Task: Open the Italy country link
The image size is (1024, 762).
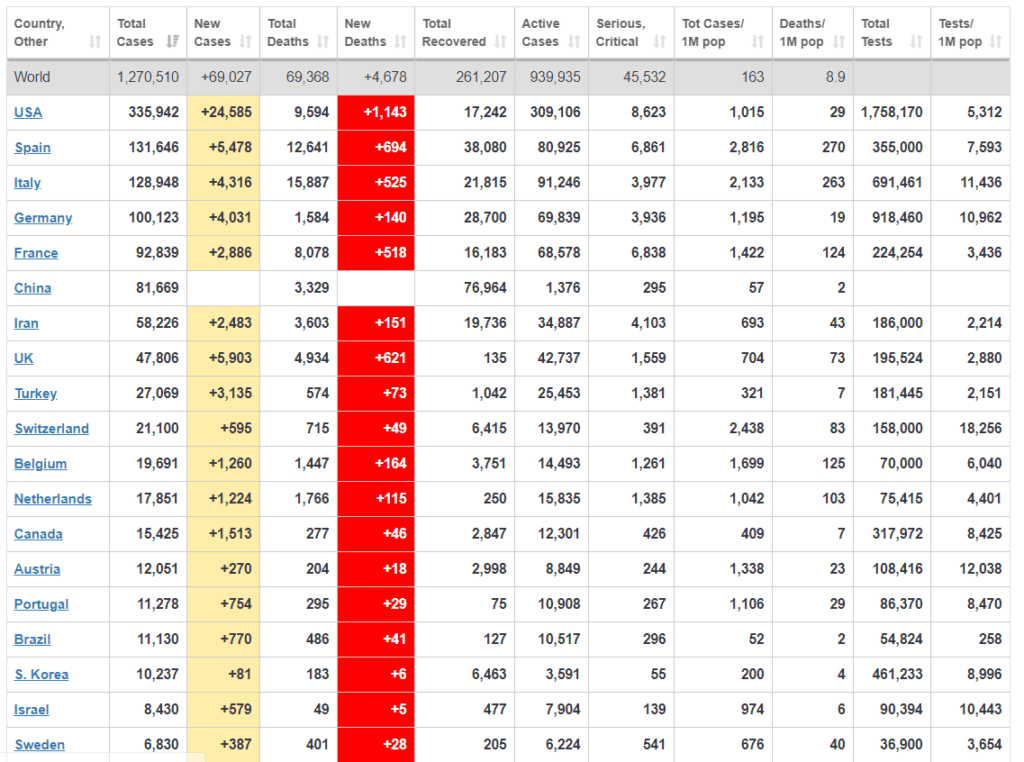Action: click(27, 183)
